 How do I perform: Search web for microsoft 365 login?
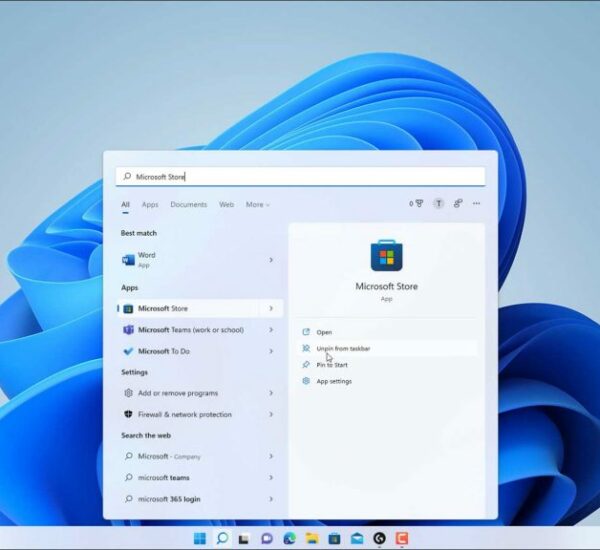point(201,499)
